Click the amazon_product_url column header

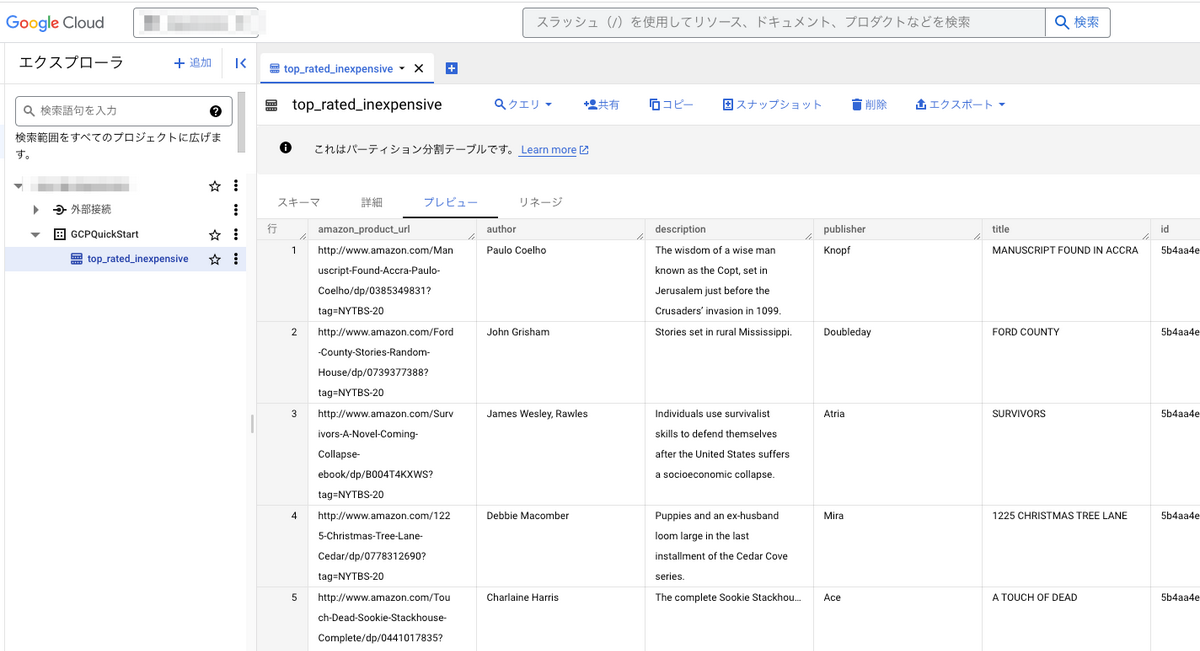coord(392,229)
